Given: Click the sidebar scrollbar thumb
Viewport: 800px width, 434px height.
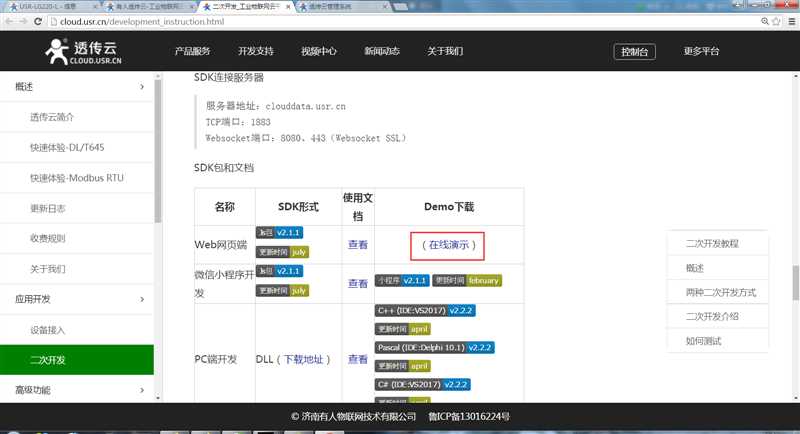Looking at the screenshot, I should 158,150.
